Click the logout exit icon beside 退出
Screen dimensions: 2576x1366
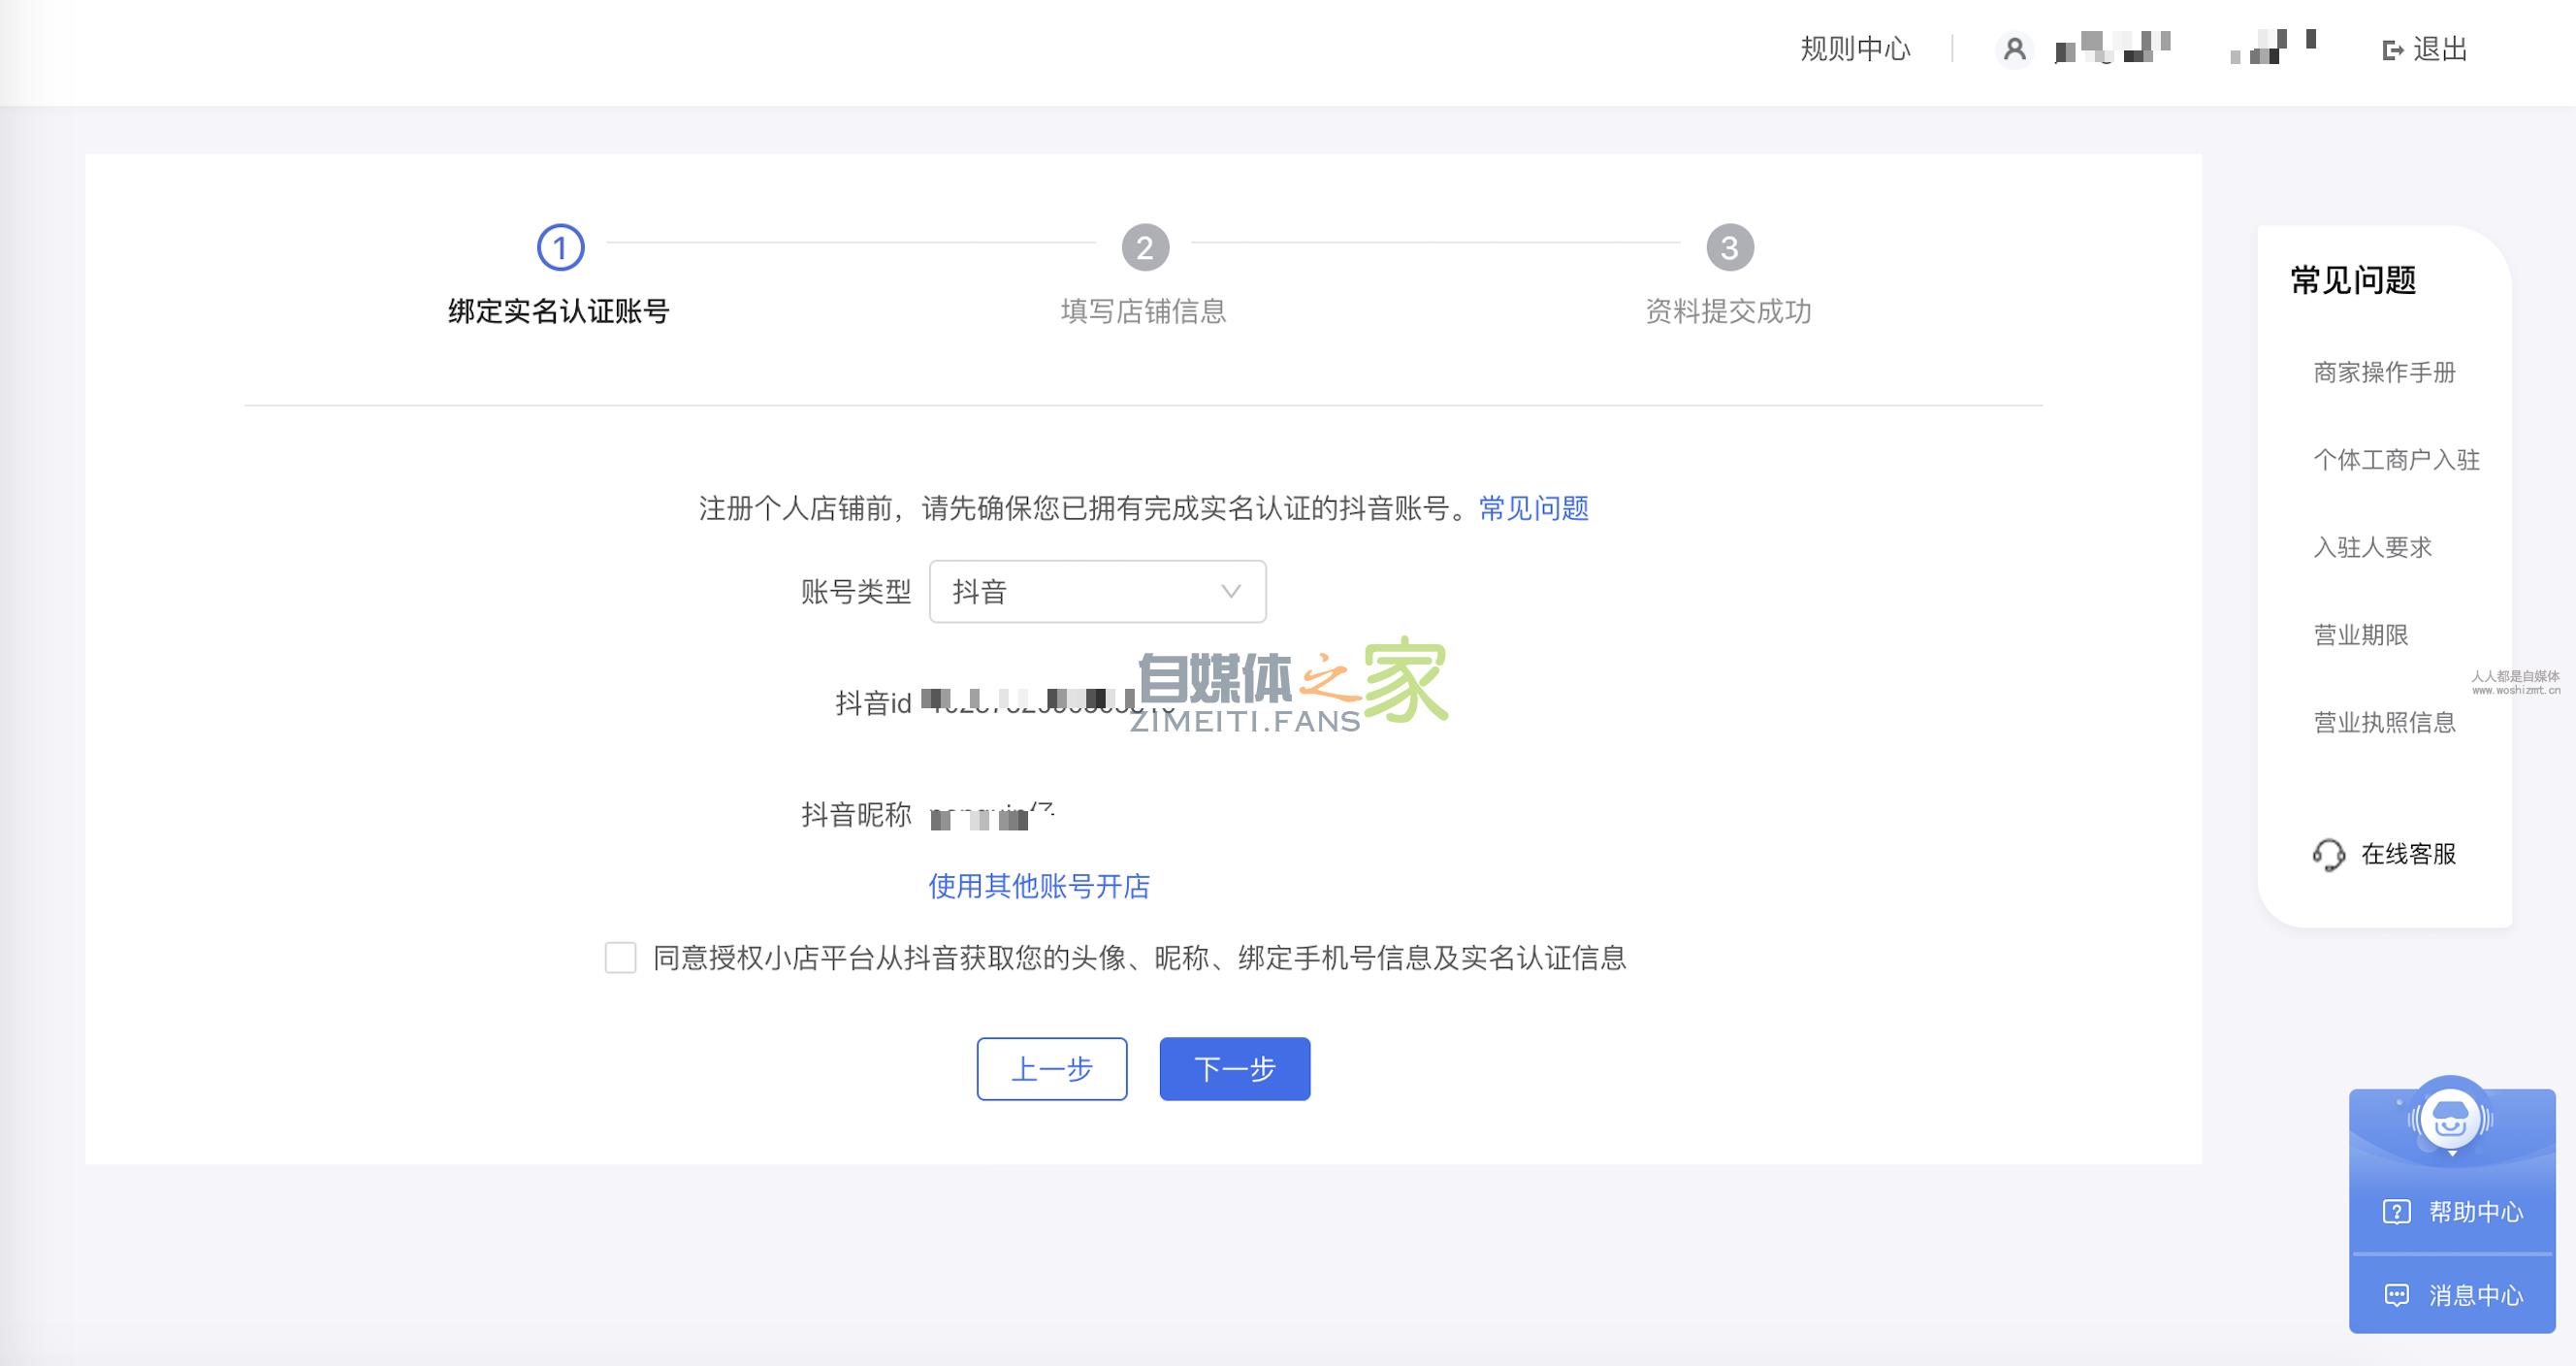[x=2390, y=49]
